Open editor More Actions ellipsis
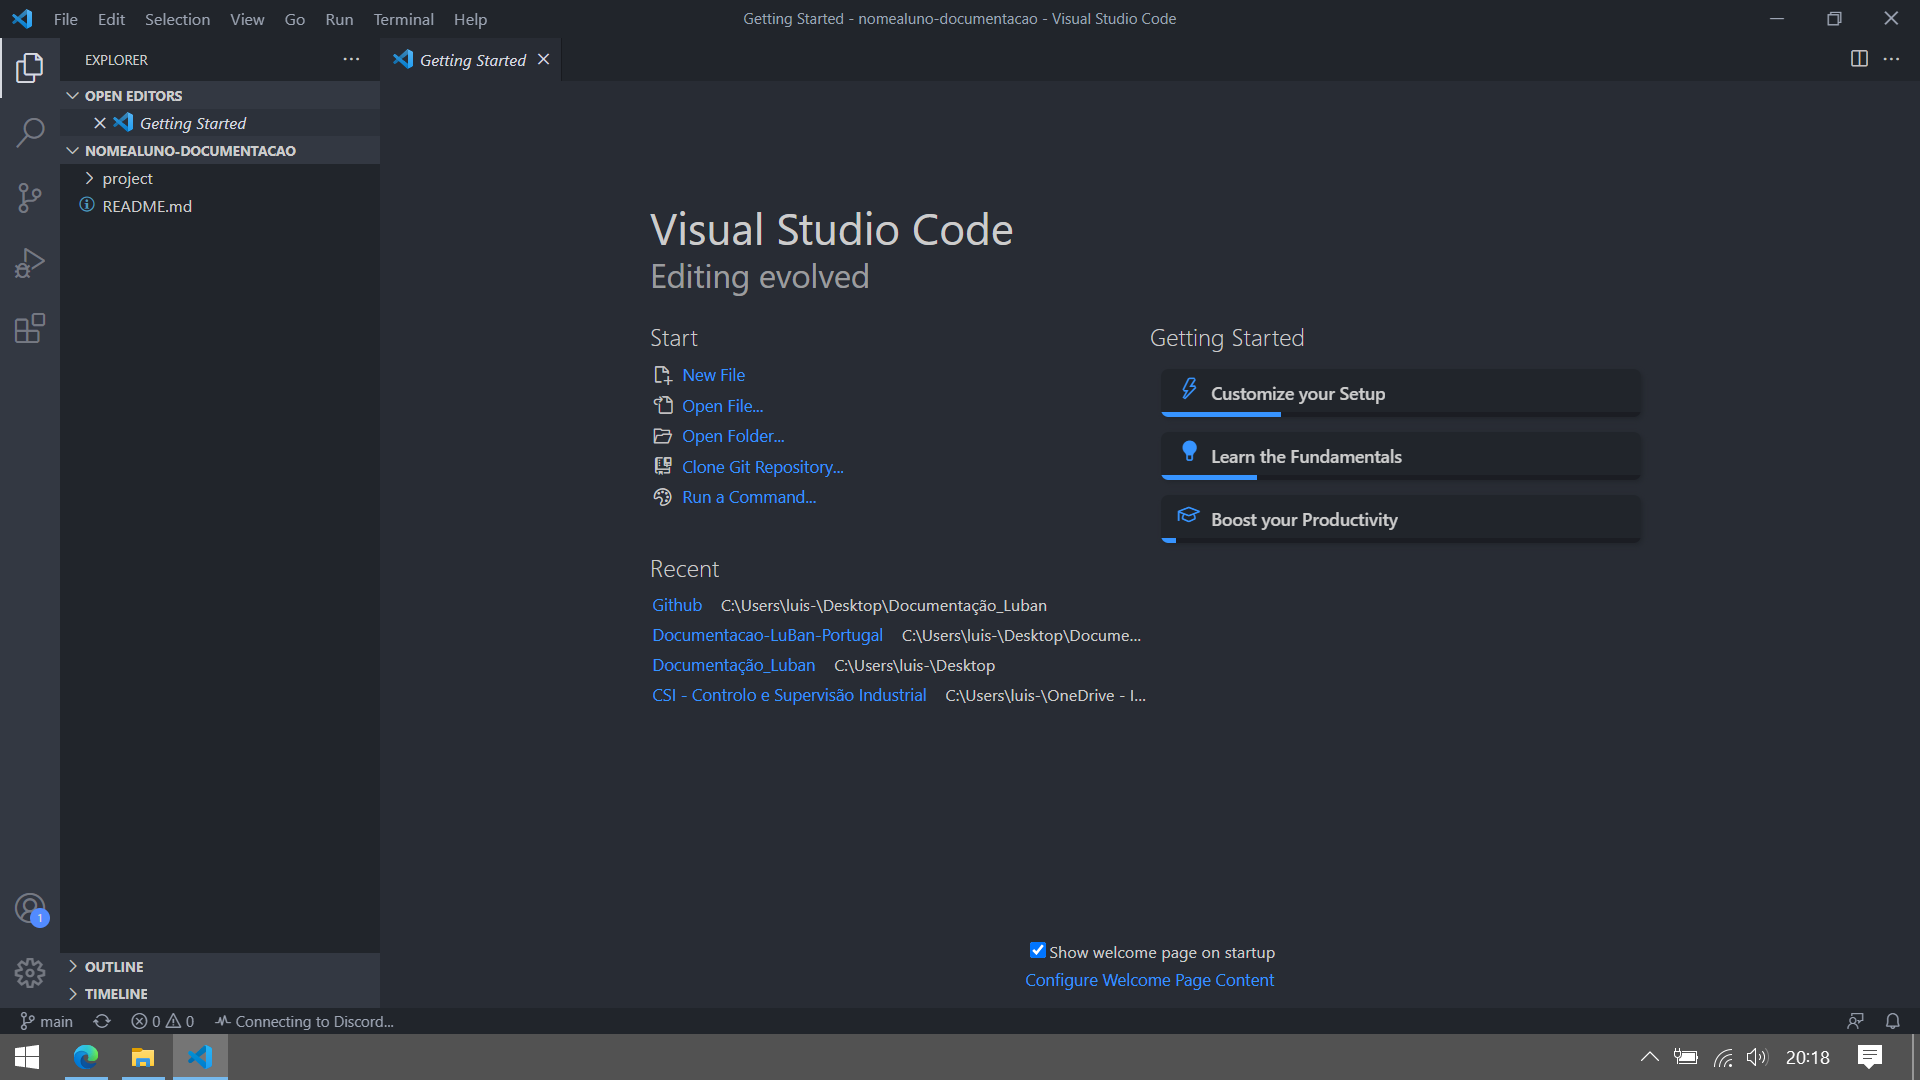 pos(1891,59)
